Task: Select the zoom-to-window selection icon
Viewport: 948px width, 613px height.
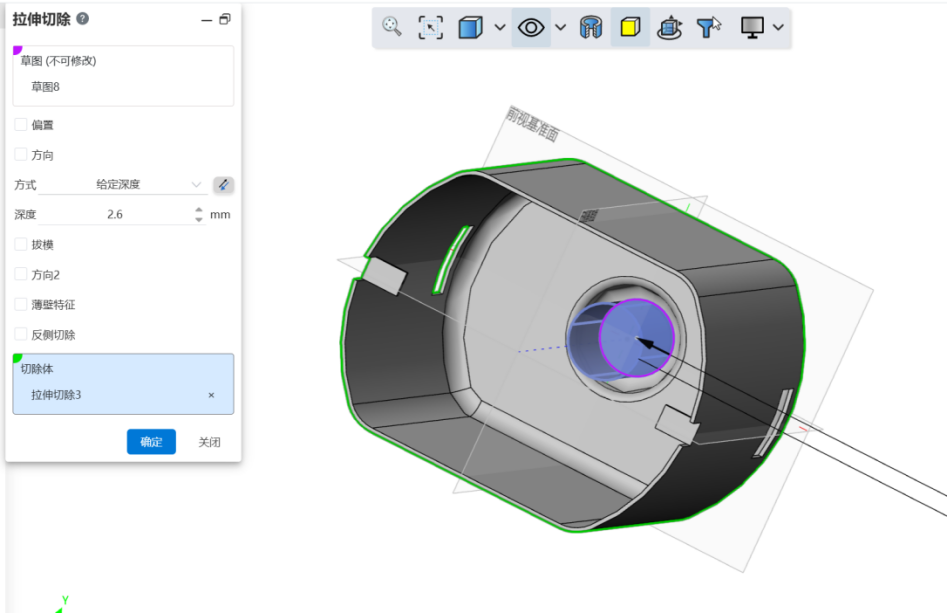Action: [430, 27]
